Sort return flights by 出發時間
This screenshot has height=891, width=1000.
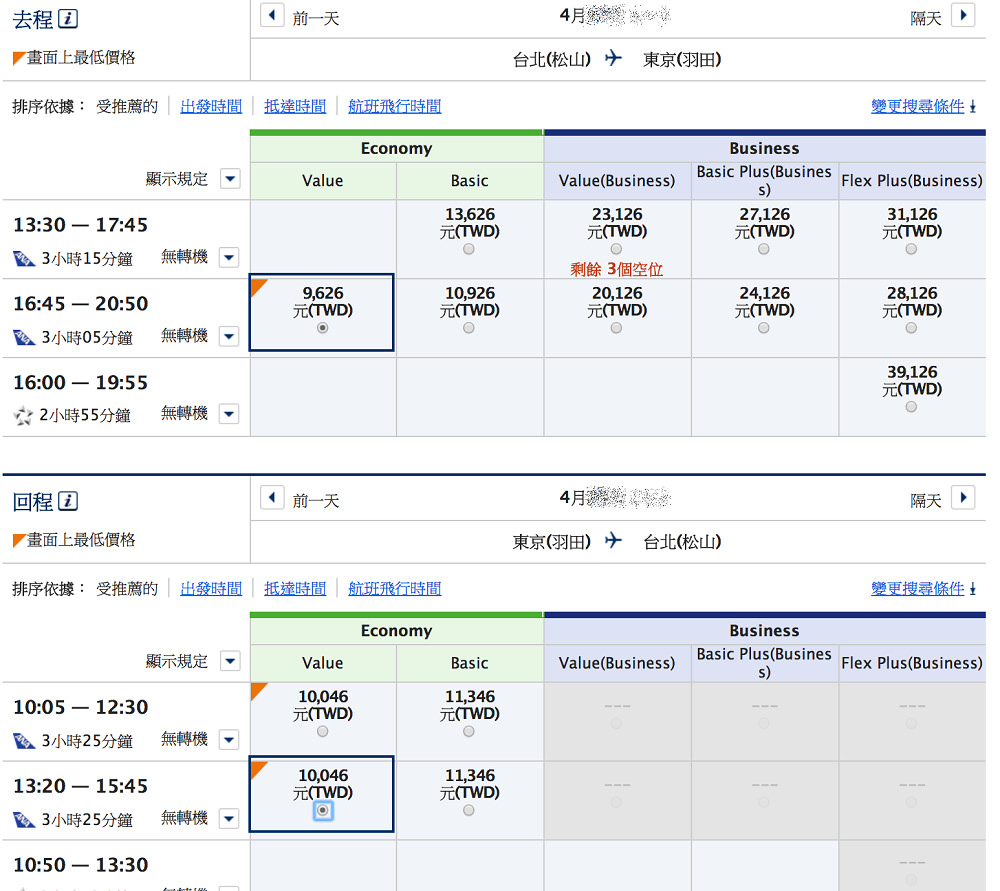[x=211, y=589]
